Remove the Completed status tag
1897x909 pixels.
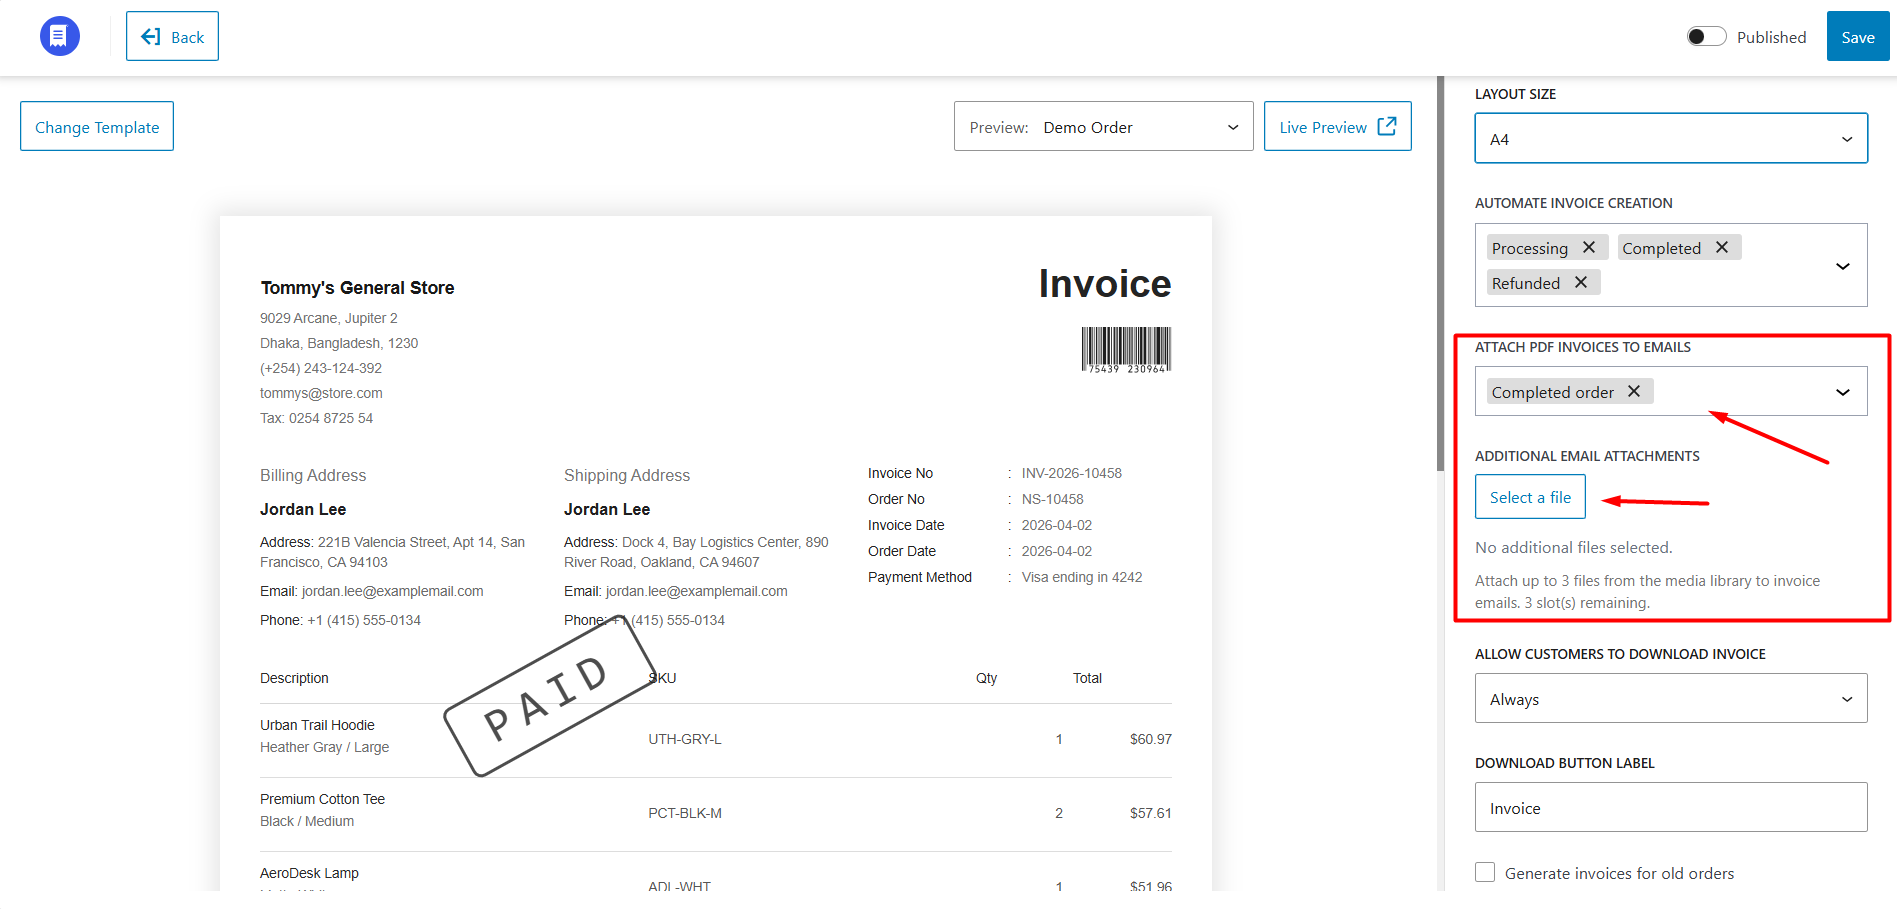[x=1722, y=247]
